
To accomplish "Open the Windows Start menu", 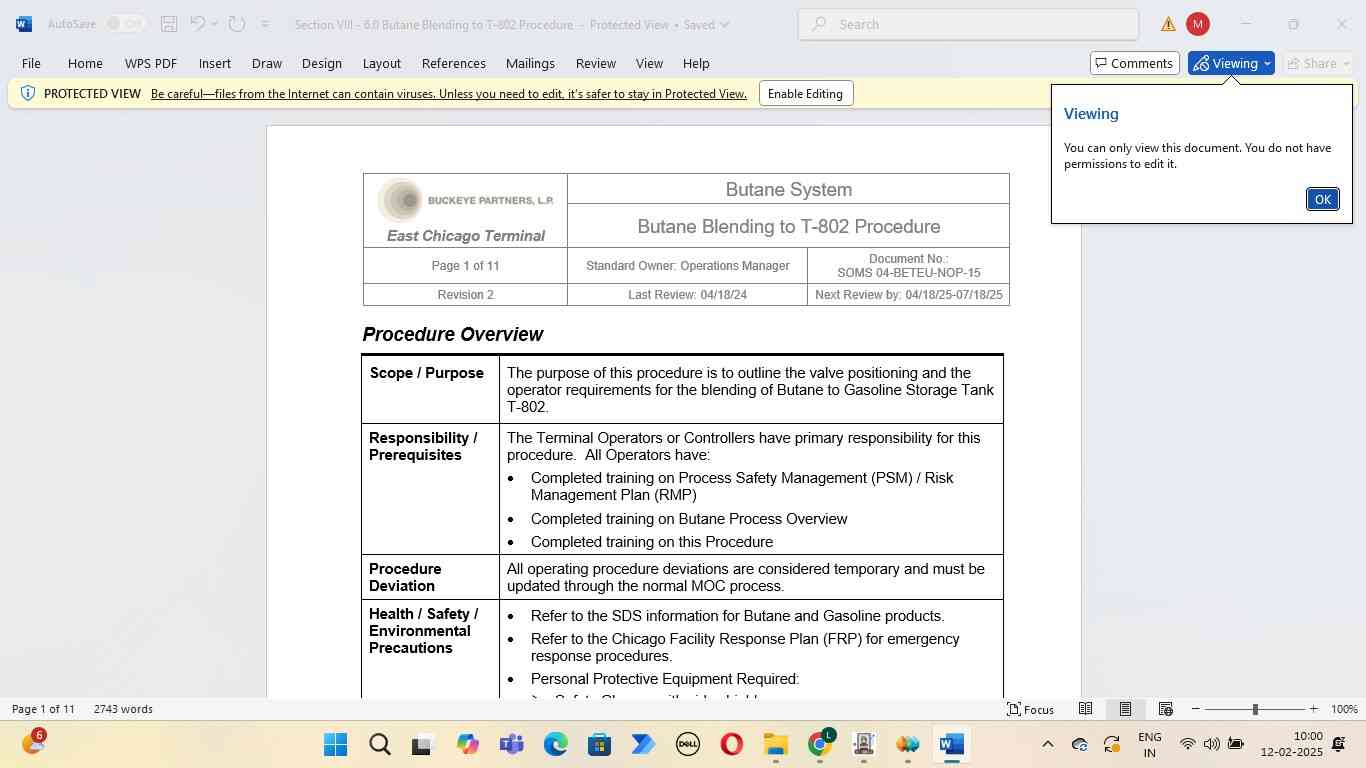I will tap(336, 744).
